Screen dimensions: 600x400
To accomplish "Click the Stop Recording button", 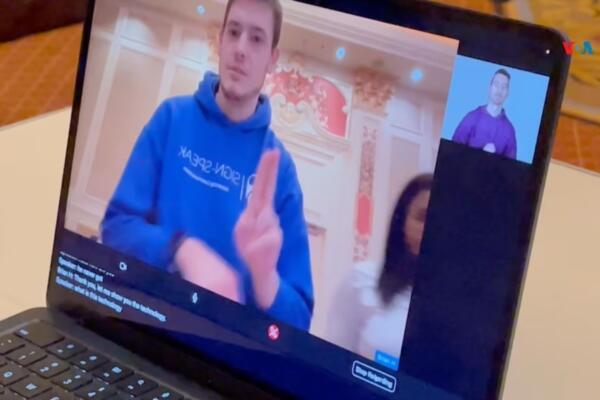I will click(x=373, y=376).
